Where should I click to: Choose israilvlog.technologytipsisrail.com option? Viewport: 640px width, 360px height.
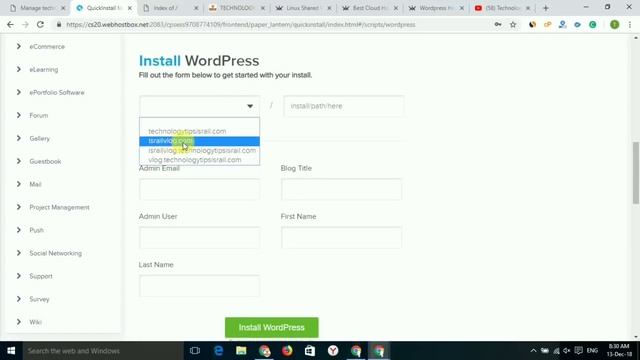point(199,150)
